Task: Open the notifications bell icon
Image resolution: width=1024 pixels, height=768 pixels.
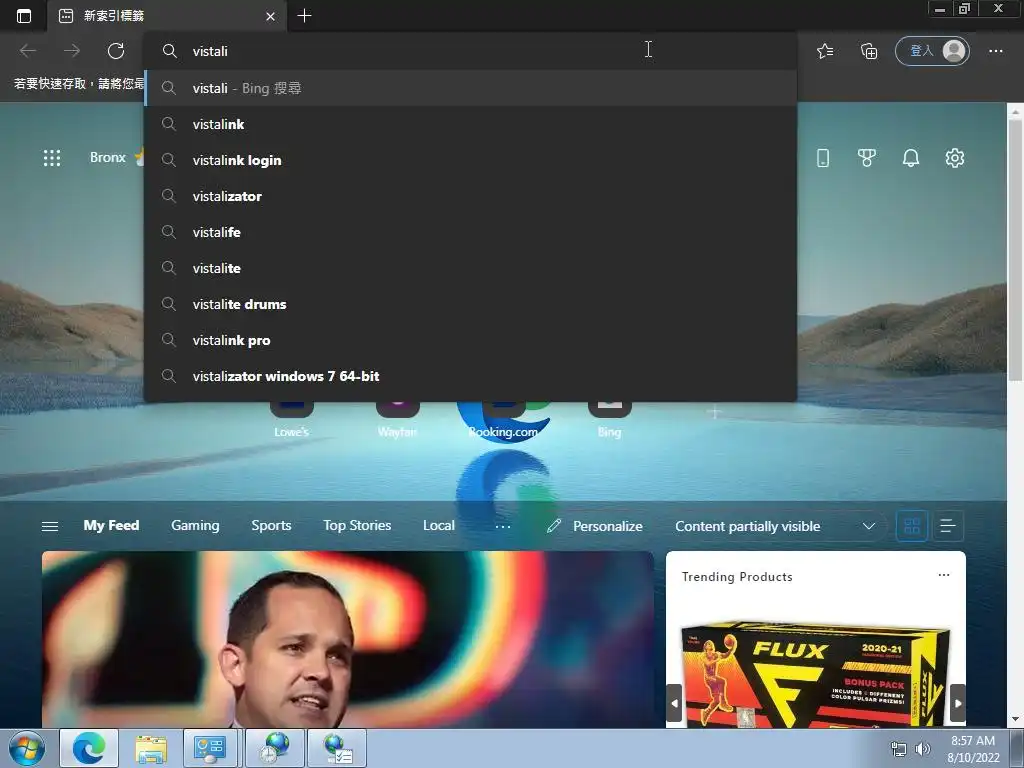Action: 910,158
